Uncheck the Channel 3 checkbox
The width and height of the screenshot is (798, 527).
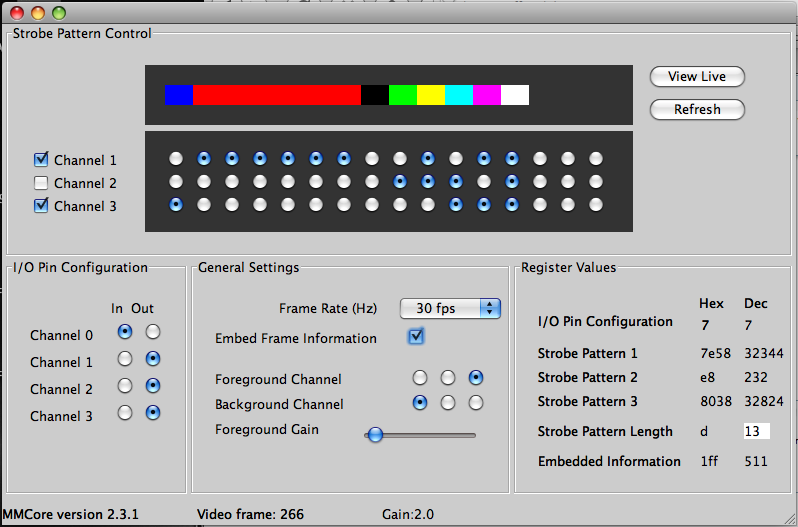(x=41, y=206)
